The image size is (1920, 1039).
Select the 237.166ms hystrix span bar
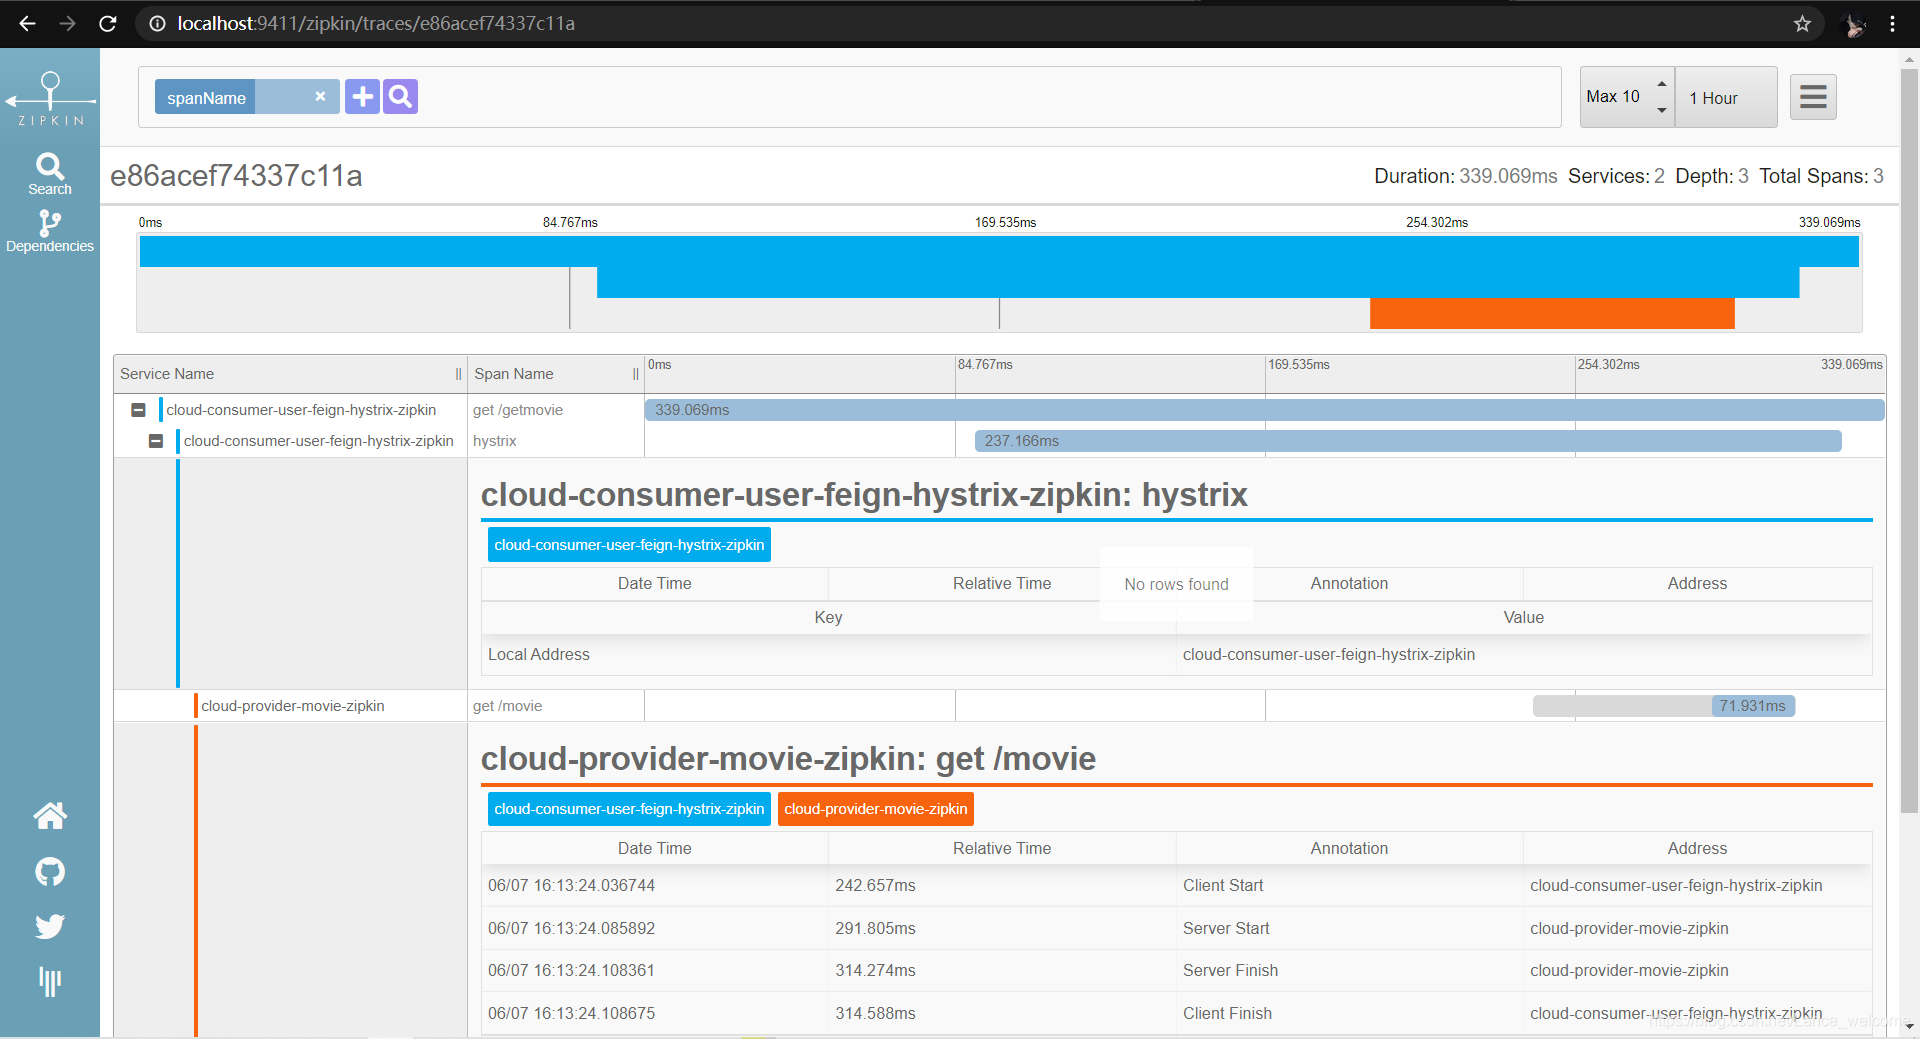(x=1408, y=441)
